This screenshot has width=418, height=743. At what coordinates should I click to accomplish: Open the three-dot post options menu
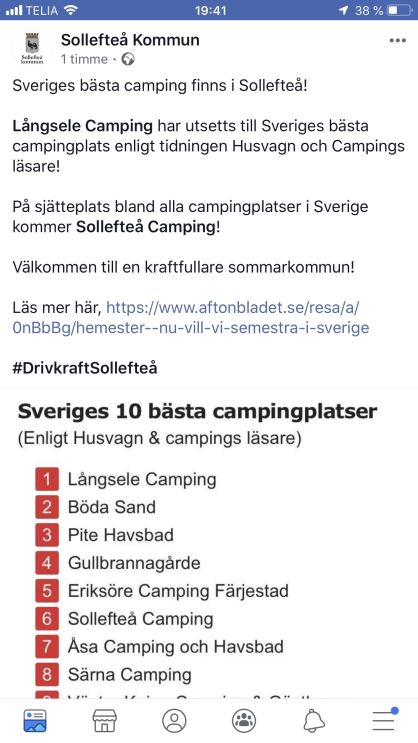[x=398, y=41]
